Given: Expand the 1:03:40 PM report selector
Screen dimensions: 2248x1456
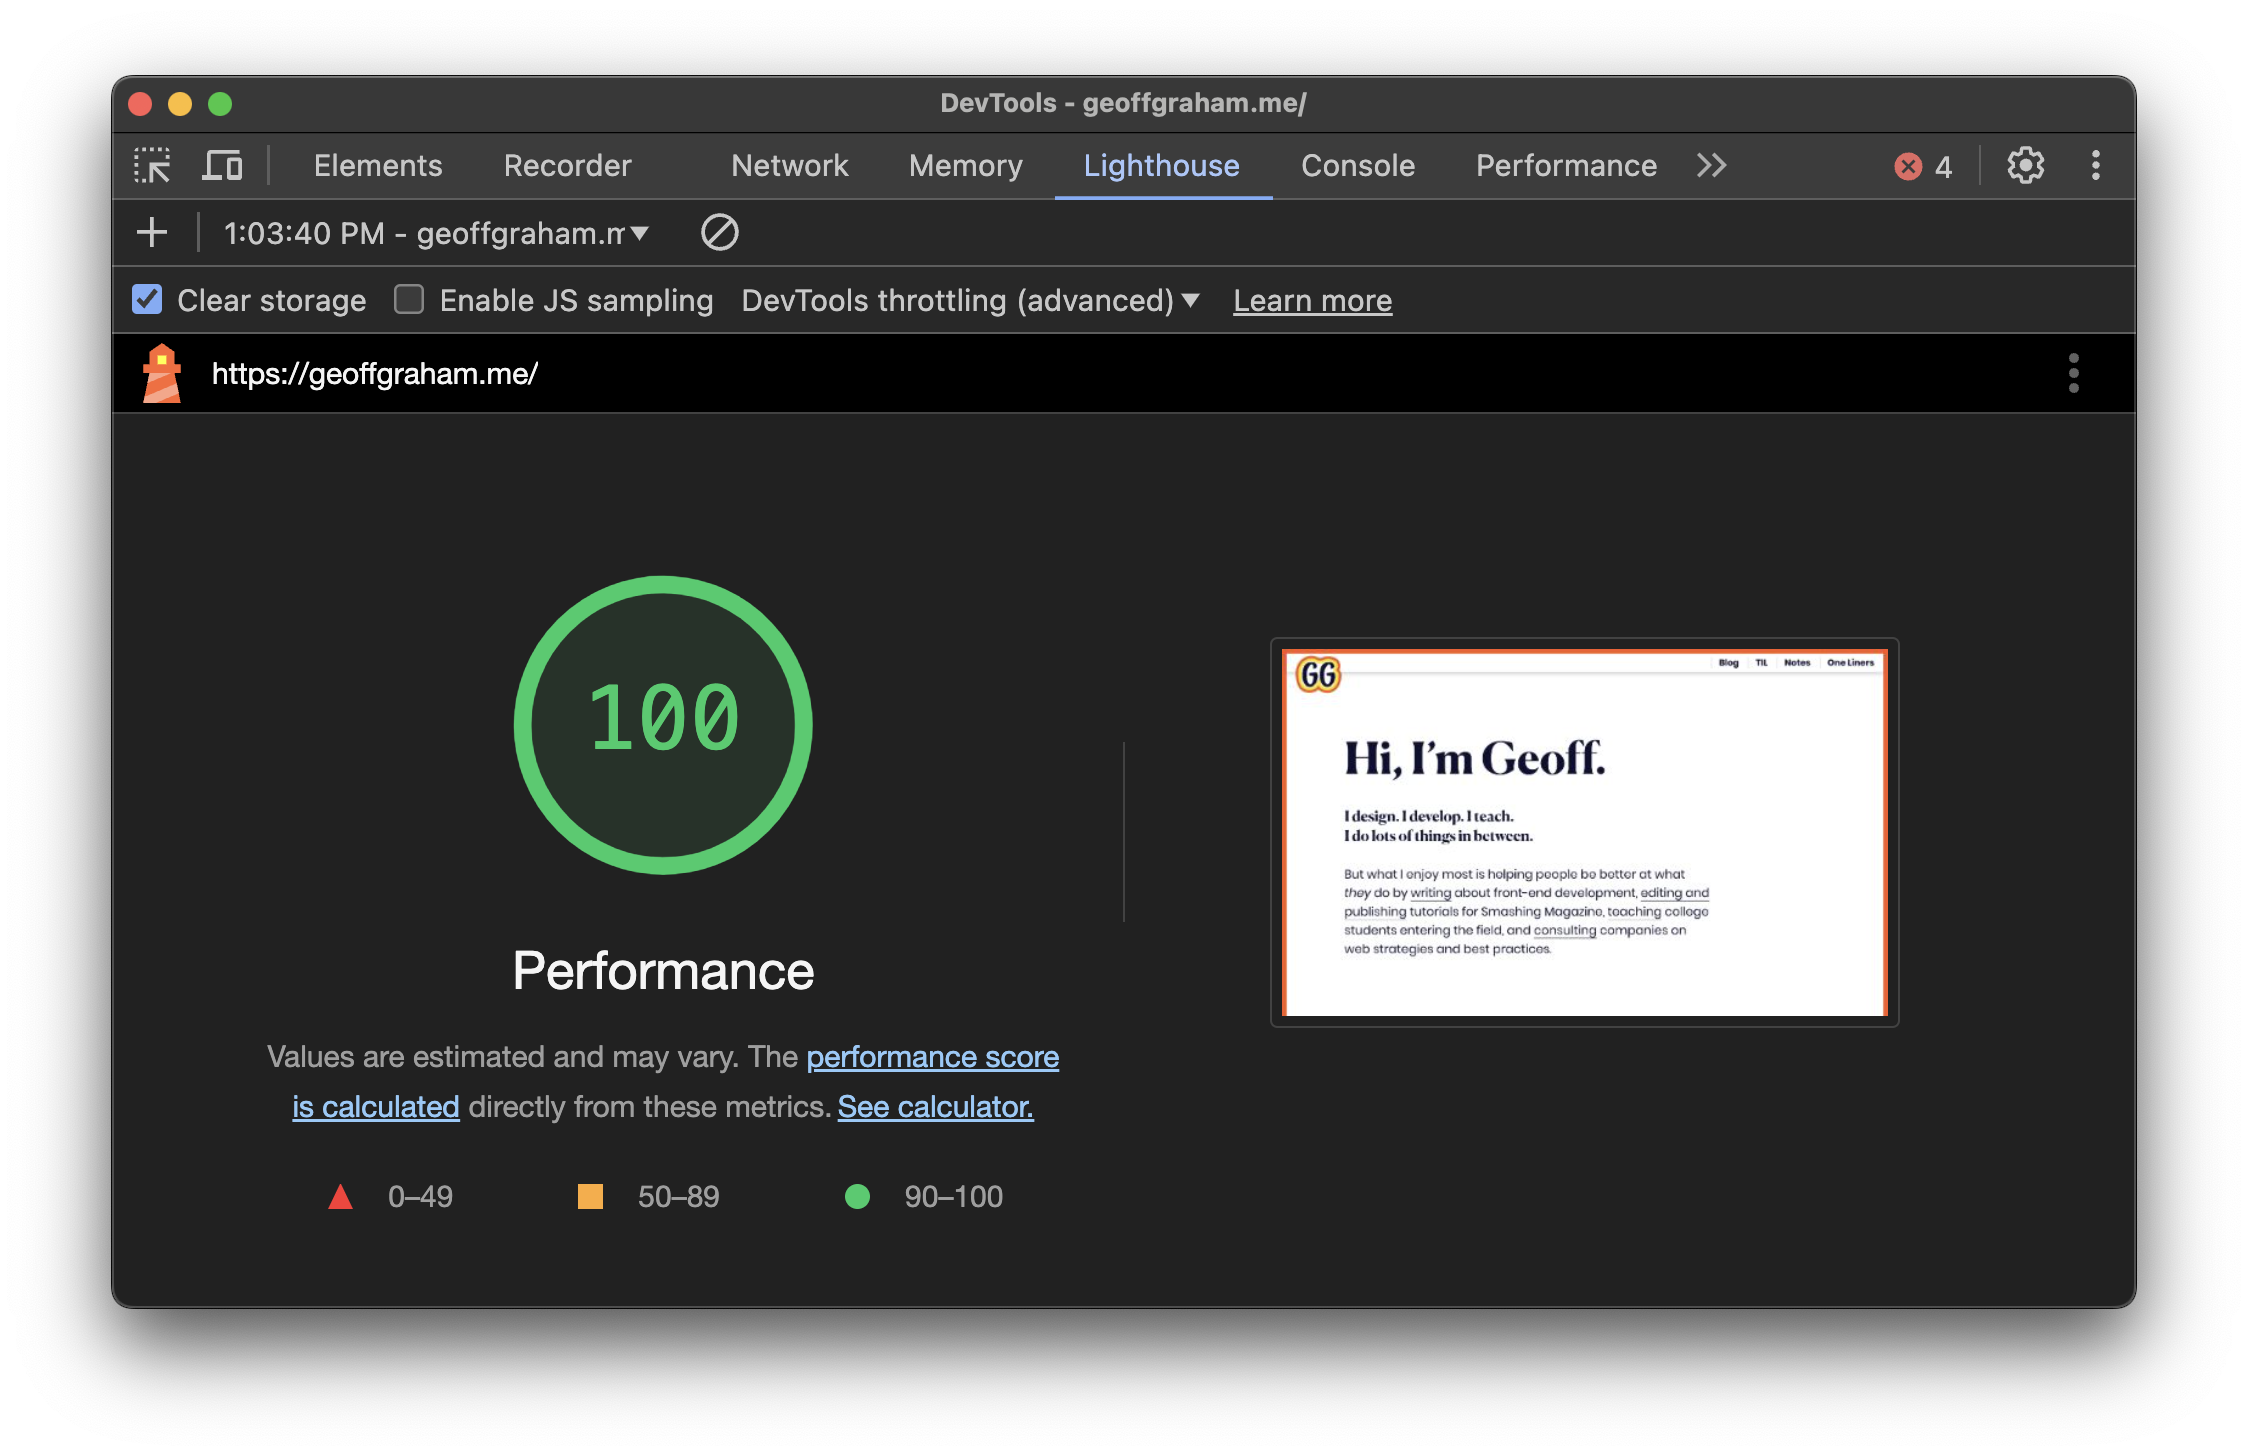Looking at the screenshot, I should pyautogui.click(x=641, y=232).
